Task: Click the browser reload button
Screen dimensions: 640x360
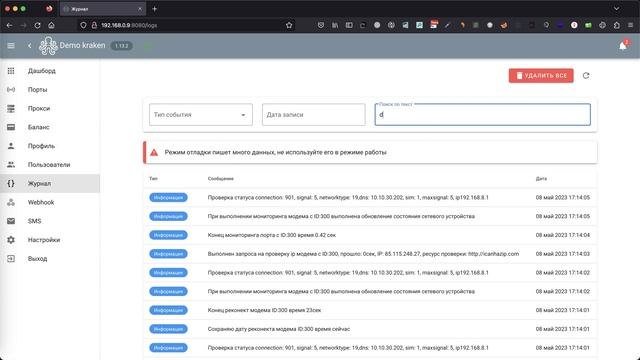Action: point(37,25)
